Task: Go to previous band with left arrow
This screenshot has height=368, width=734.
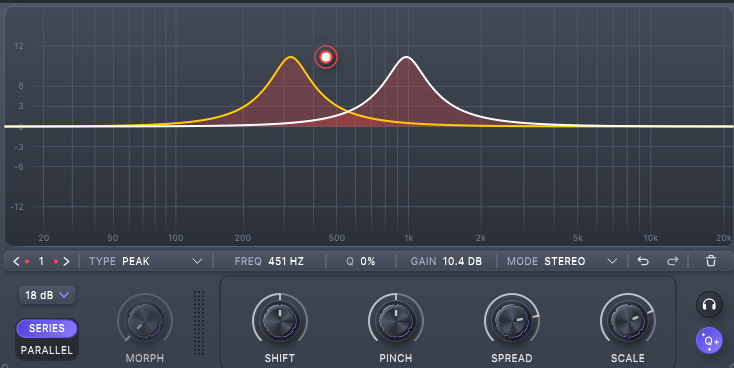Action: tap(16, 261)
